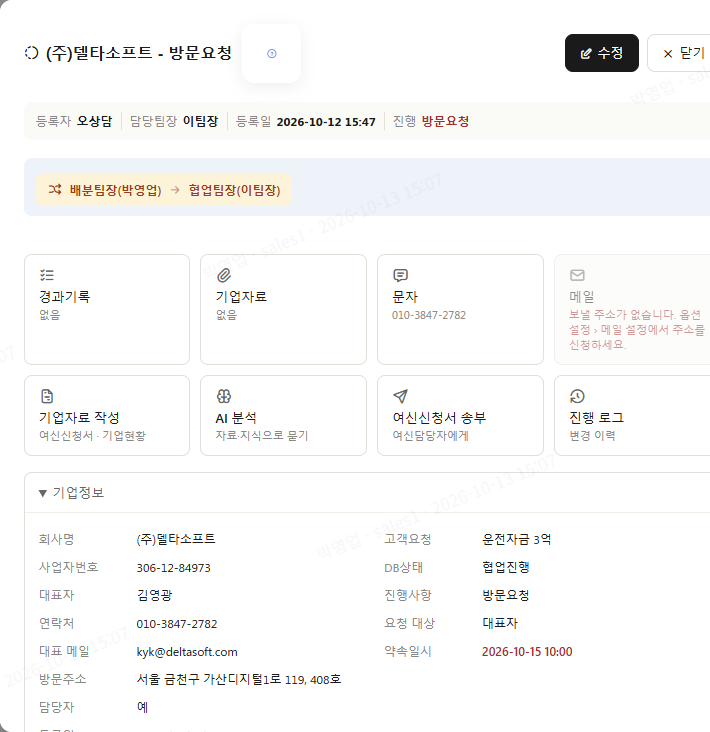Open the 기업자료 작성 card
Screen dimensions: 710x732
(x=107, y=415)
